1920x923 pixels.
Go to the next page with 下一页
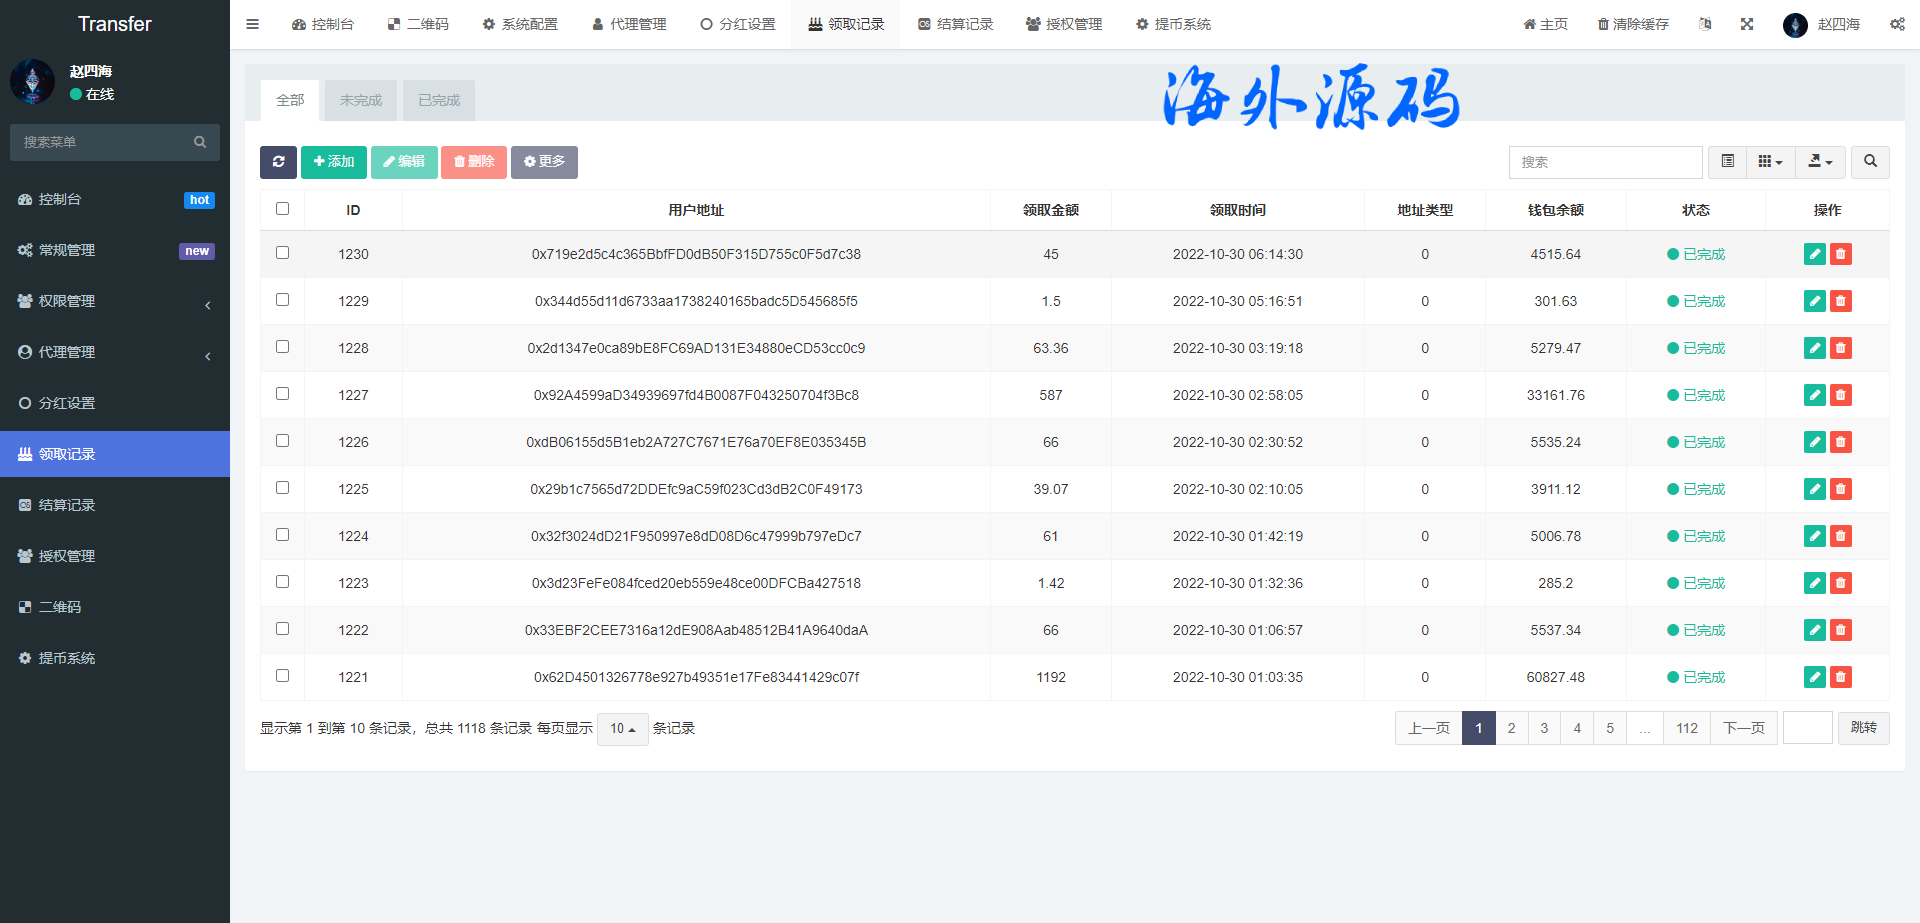click(x=1744, y=728)
